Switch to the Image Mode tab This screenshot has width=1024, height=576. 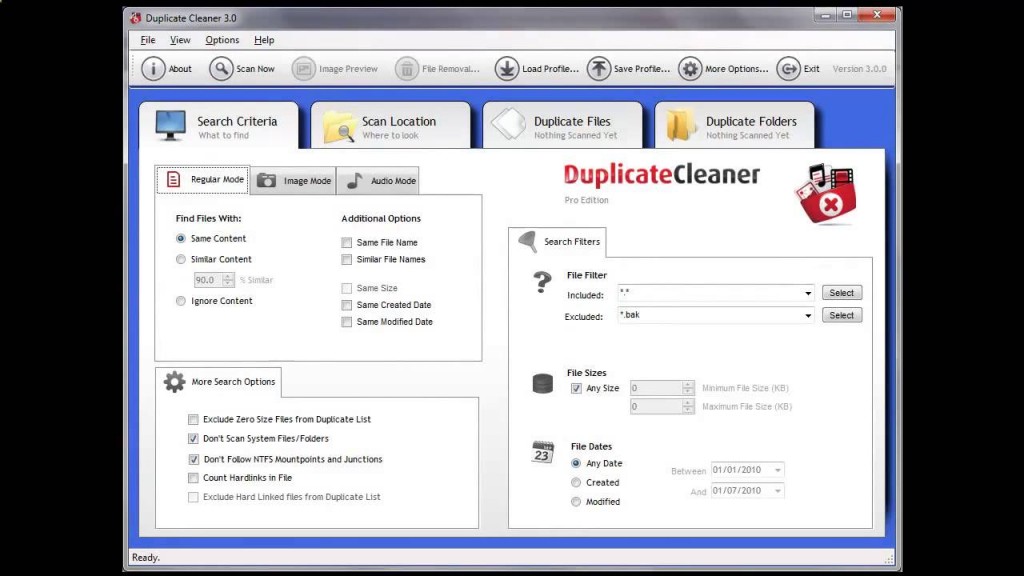293,181
